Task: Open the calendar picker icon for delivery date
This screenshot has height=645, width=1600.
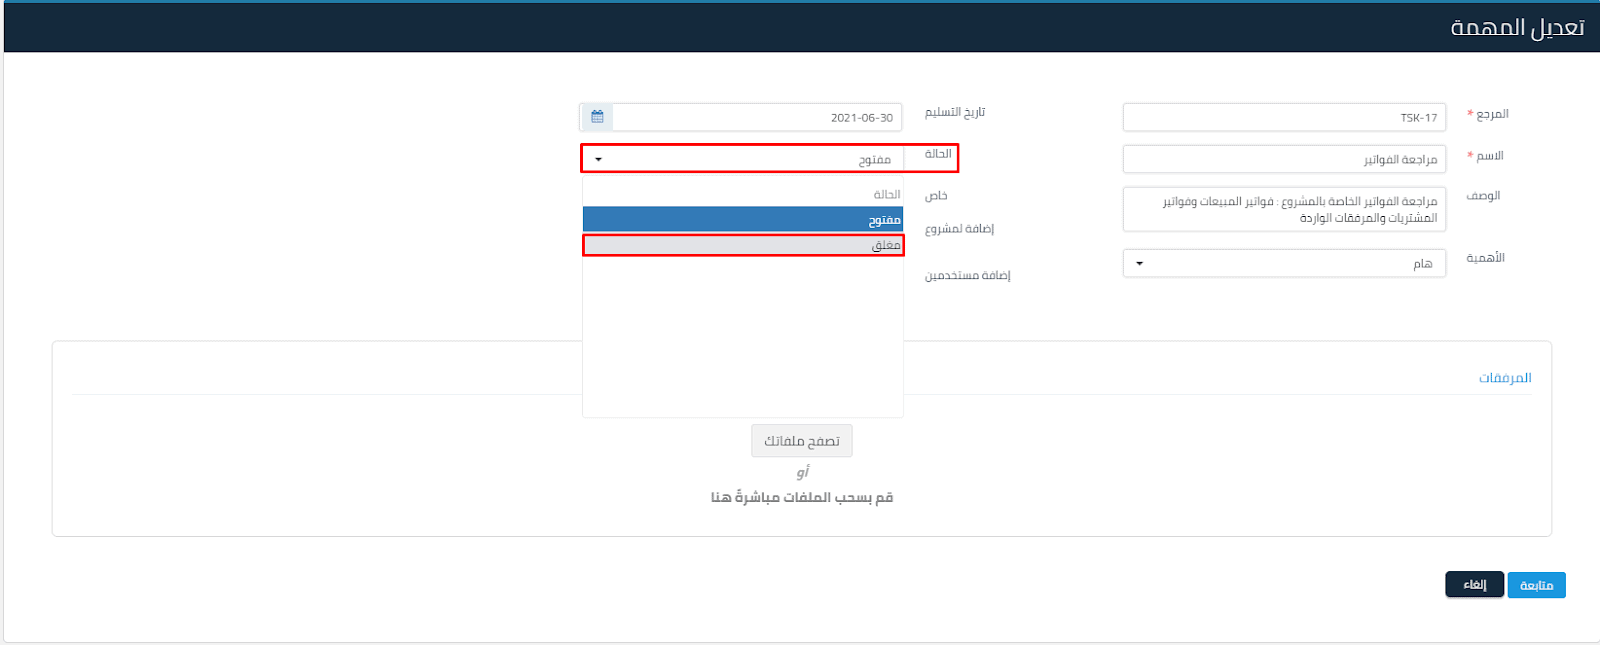Action: tap(597, 117)
